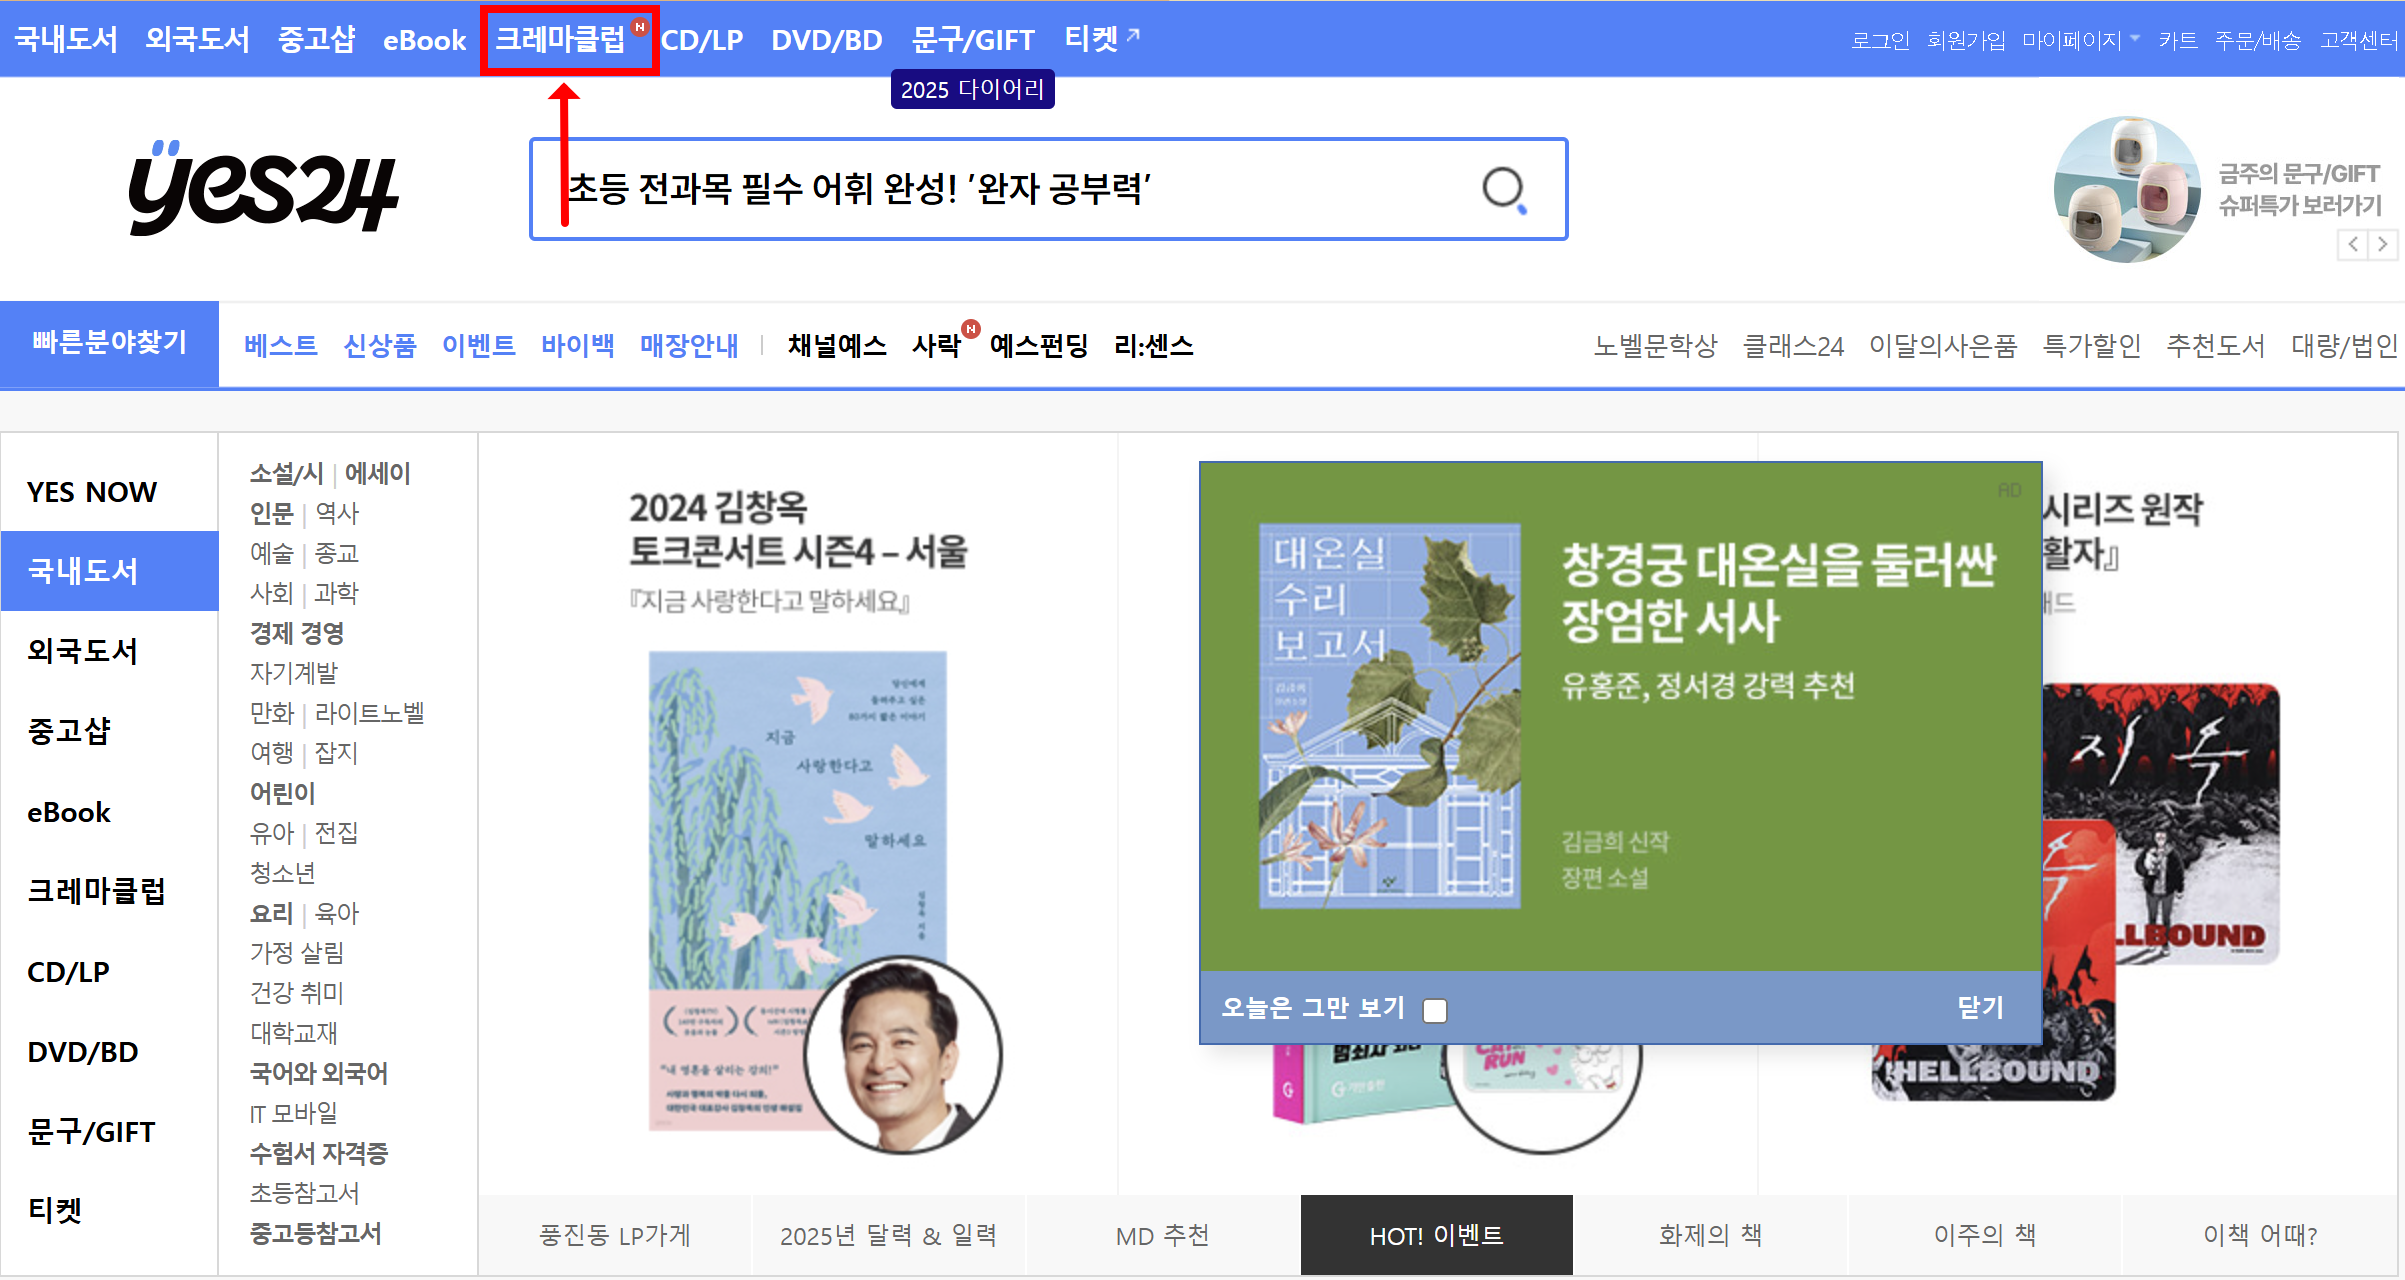
Task: Check the 오늘은 그만 보기 checkbox
Action: click(1435, 1011)
